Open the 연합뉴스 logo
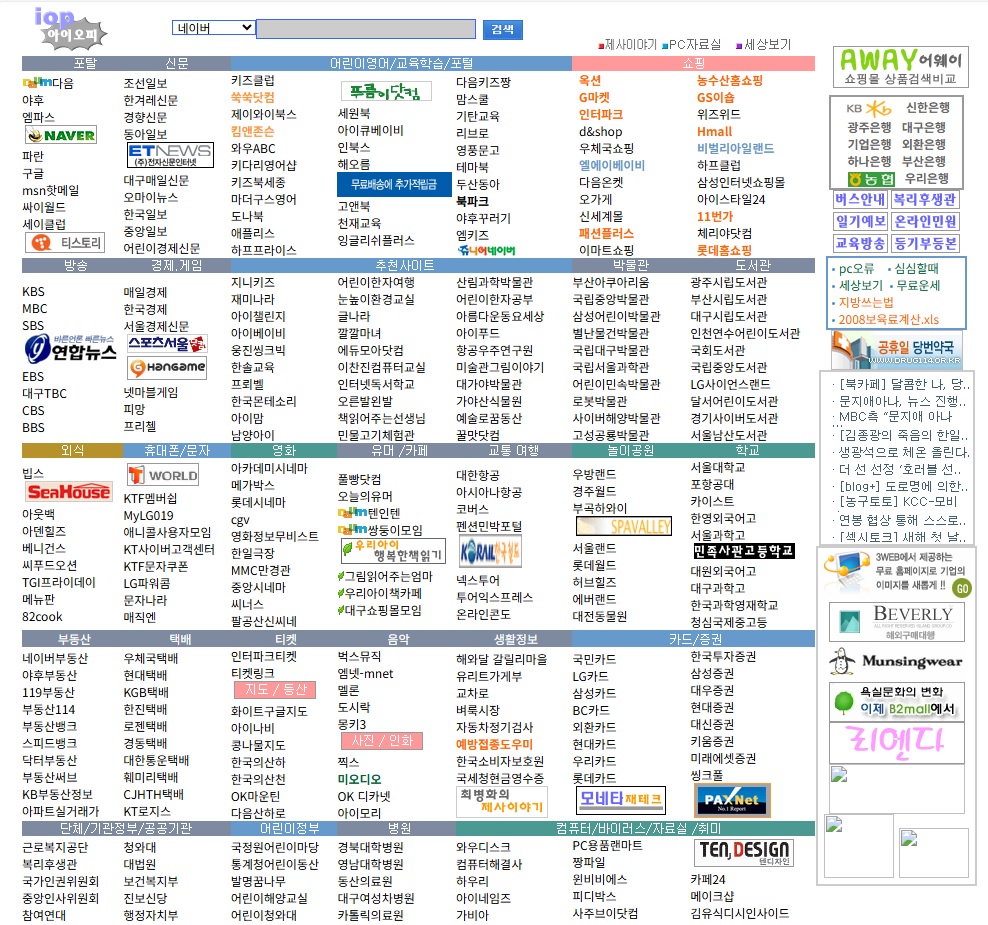 (x=70, y=348)
